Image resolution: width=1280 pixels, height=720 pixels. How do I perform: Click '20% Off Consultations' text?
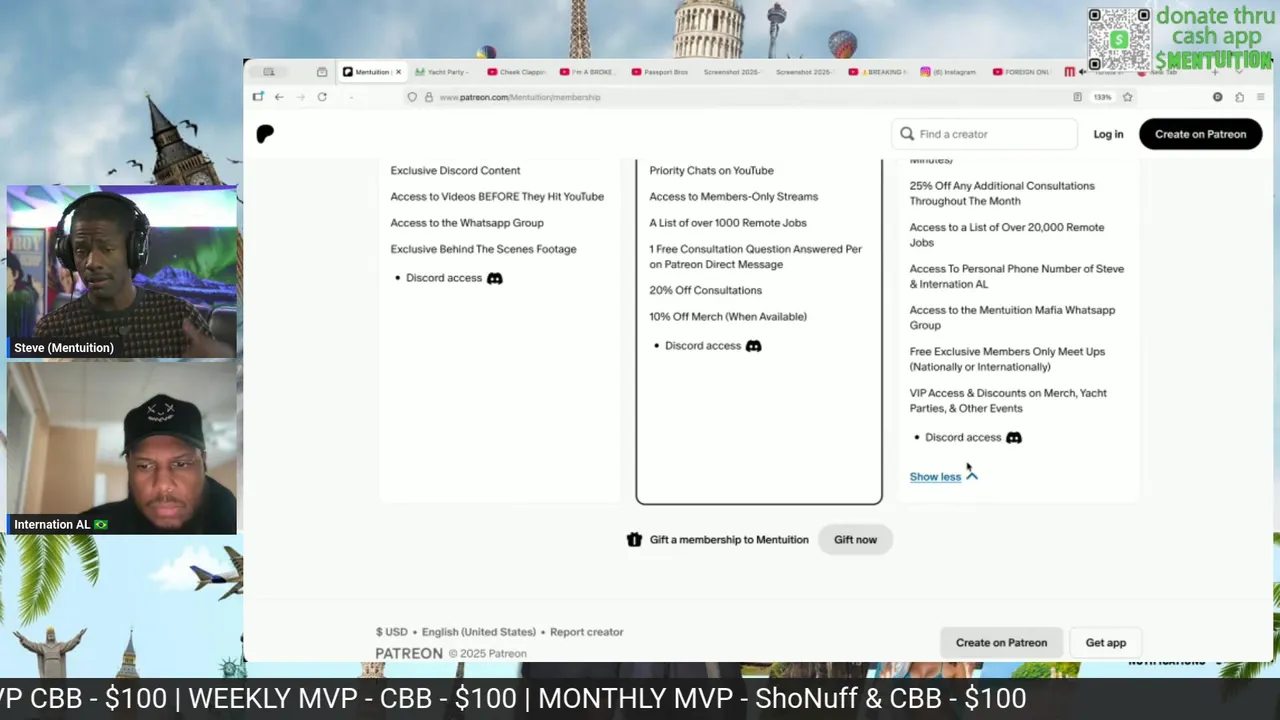705,290
